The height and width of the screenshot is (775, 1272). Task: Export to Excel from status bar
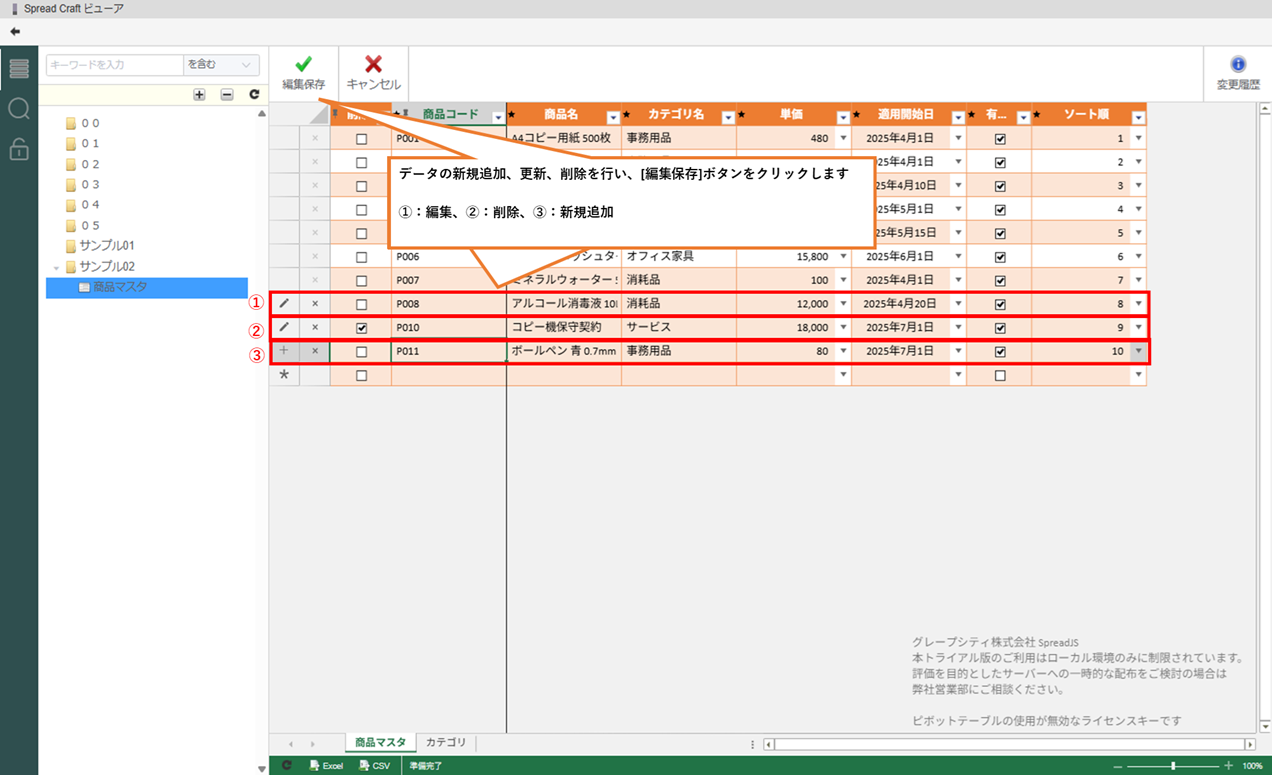[x=325, y=765]
